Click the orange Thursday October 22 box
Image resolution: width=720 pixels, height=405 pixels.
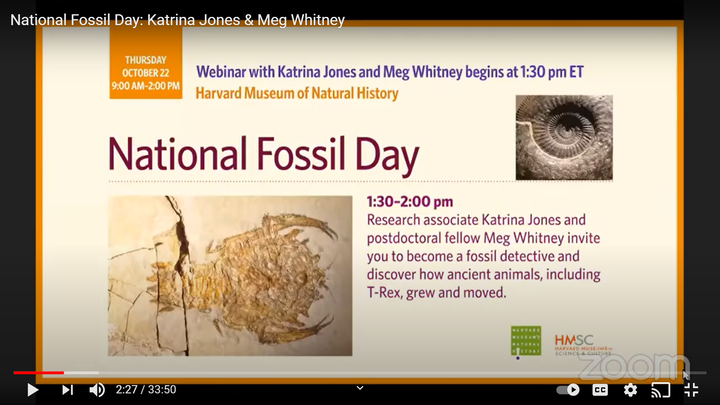pyautogui.click(x=146, y=63)
